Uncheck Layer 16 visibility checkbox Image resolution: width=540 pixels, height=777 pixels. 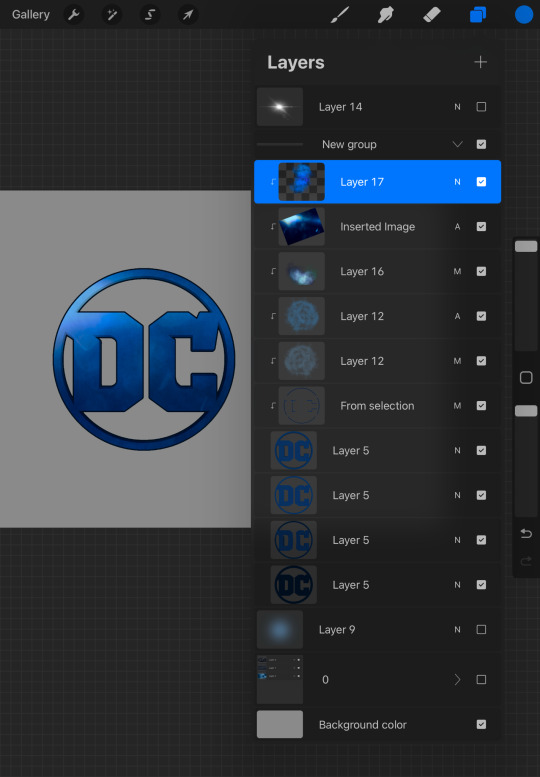[481, 271]
